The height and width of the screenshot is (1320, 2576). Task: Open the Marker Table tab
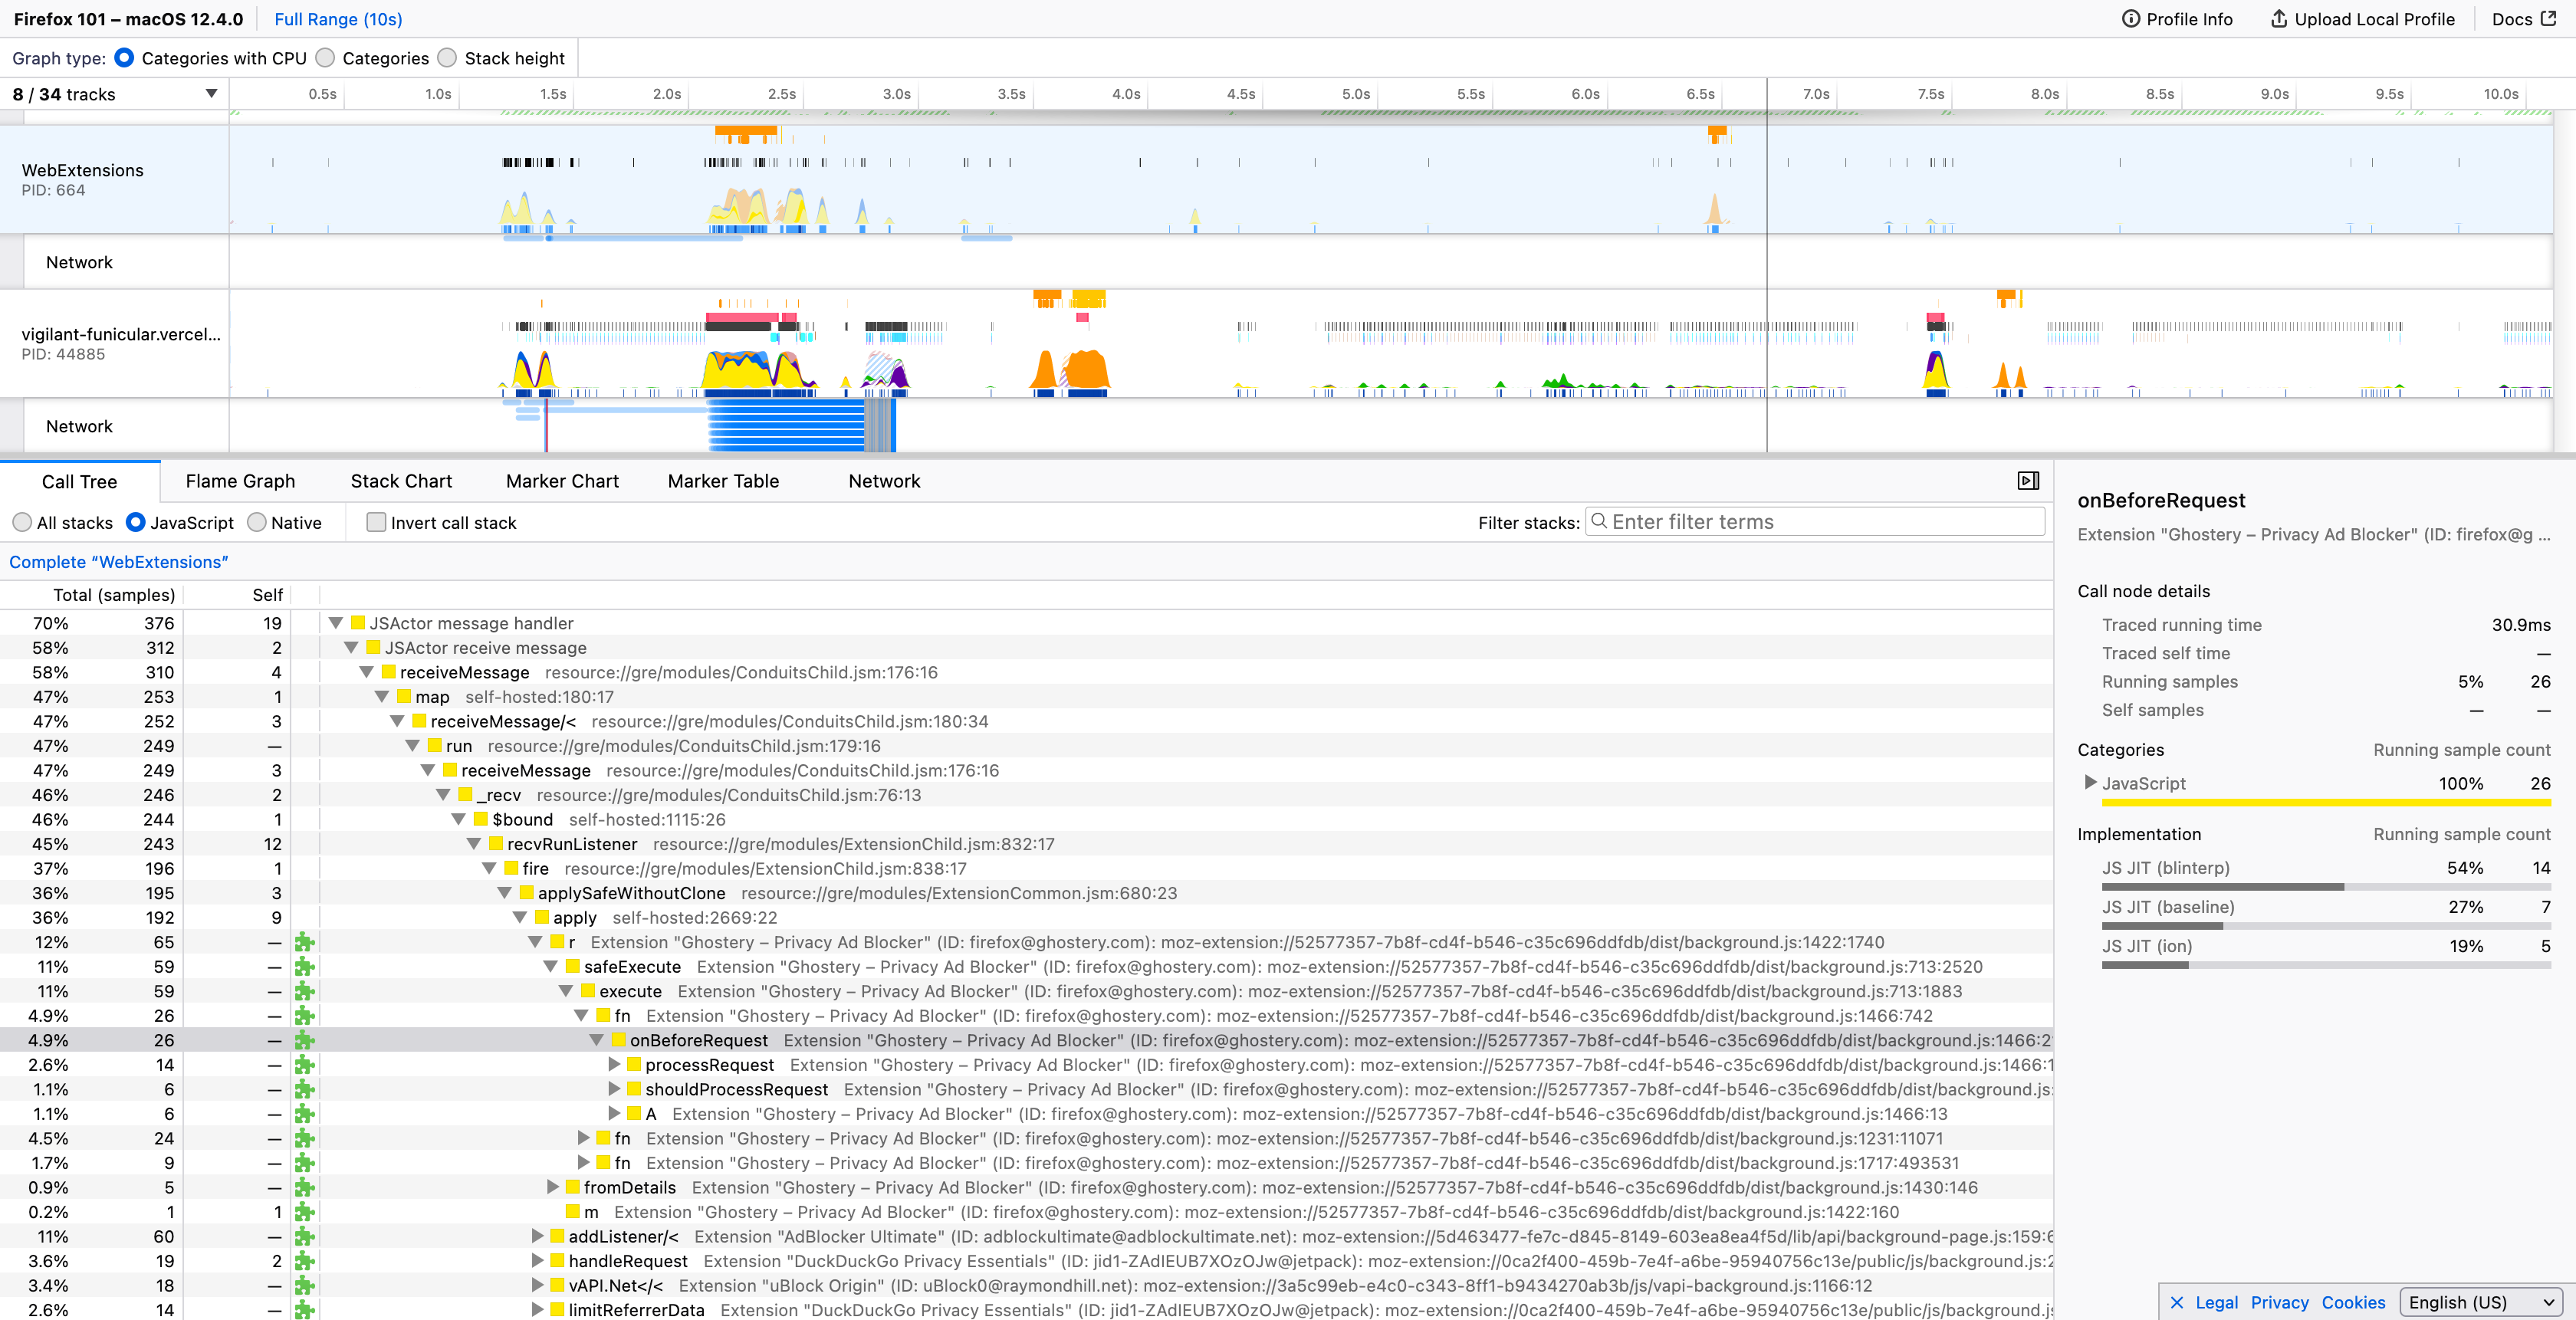click(722, 481)
